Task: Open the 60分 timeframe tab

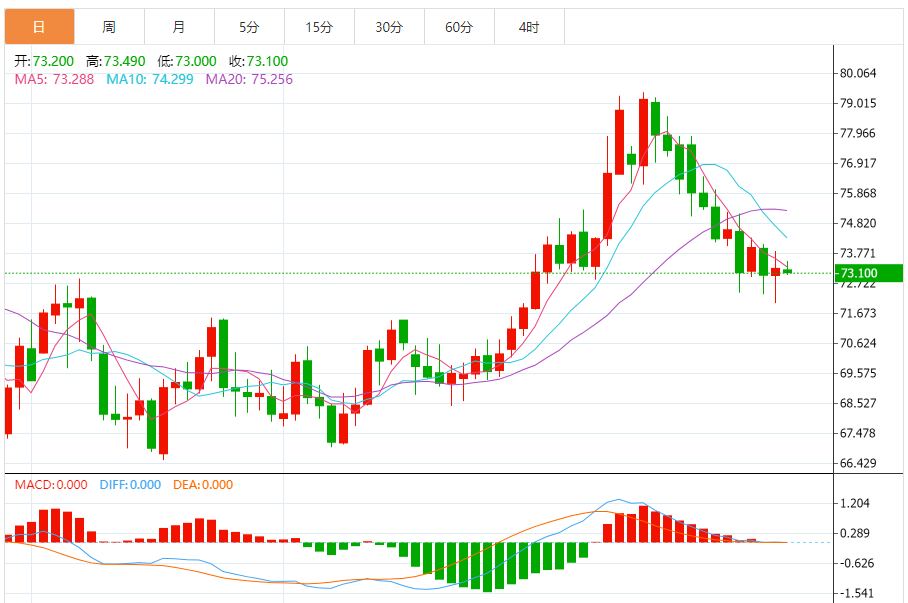Action: coord(460,27)
